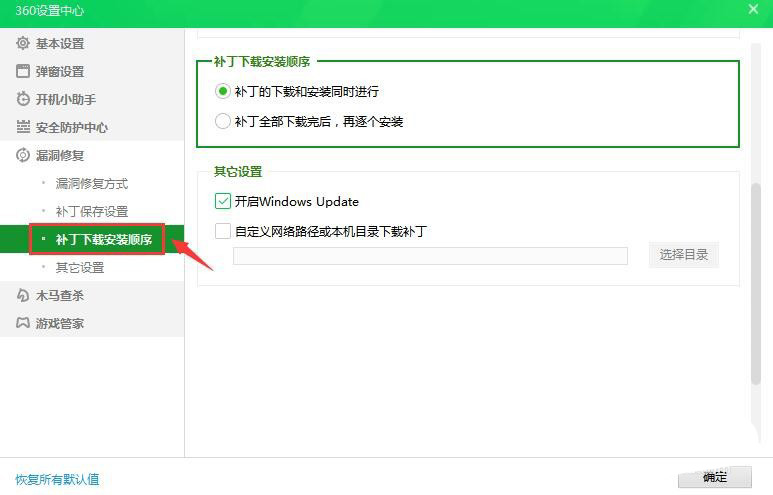Click the icon beside 安全防护中心
773x495 pixels.
23,127
